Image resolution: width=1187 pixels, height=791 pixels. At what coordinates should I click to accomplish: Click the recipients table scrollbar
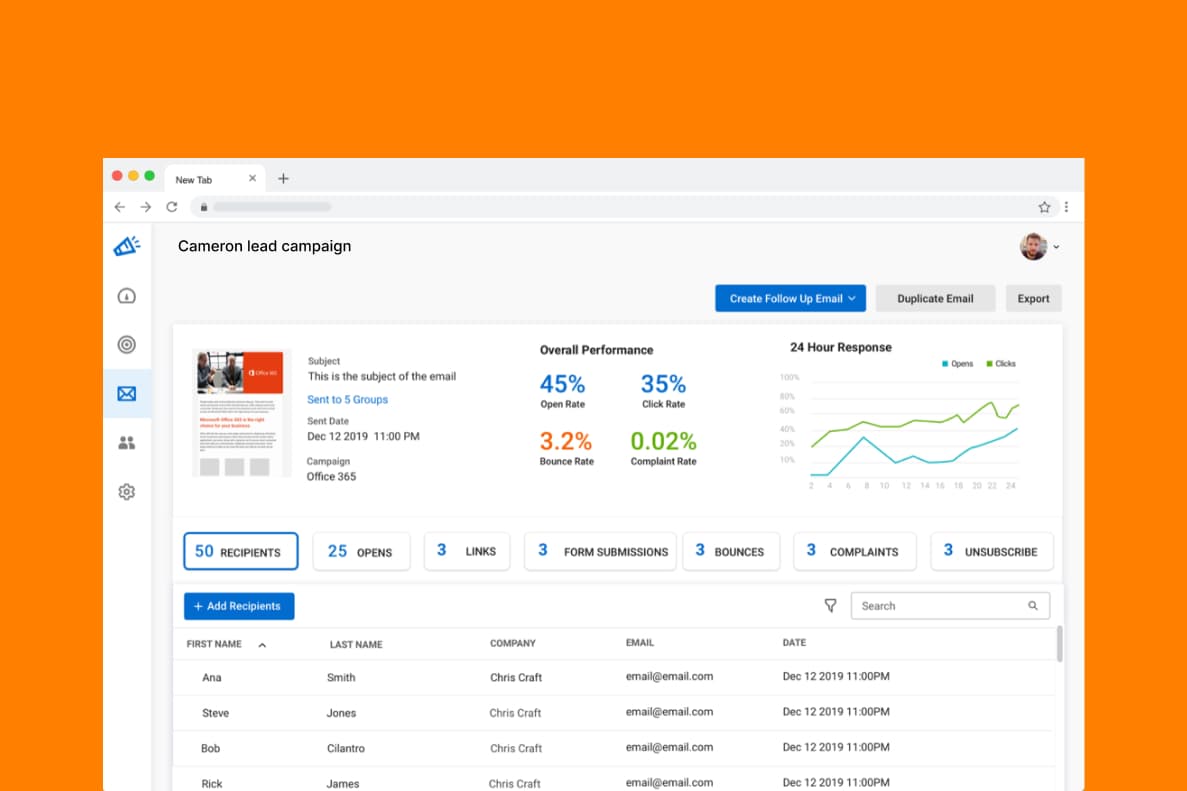[x=1059, y=645]
